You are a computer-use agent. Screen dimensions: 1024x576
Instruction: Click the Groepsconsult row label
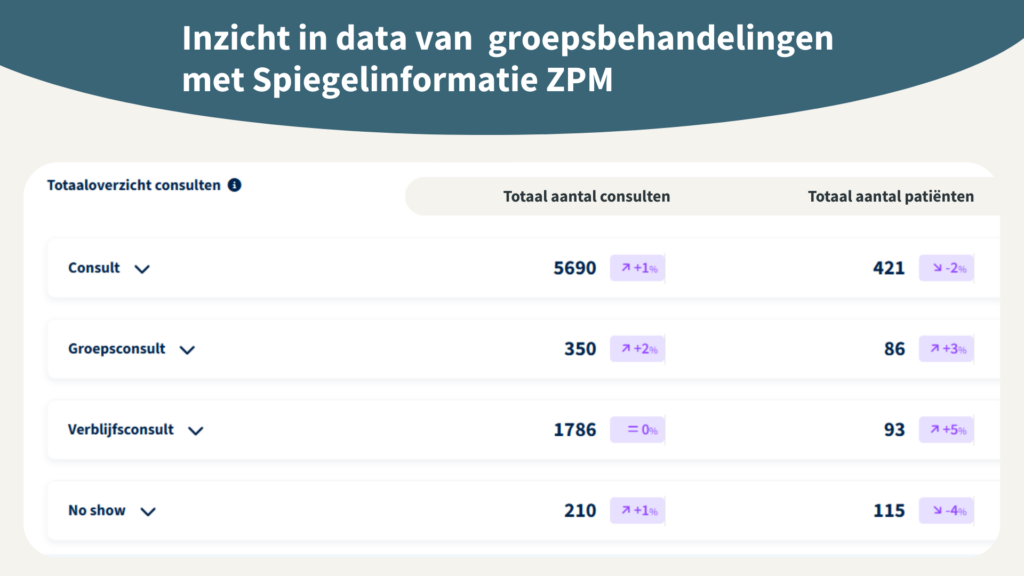click(117, 349)
